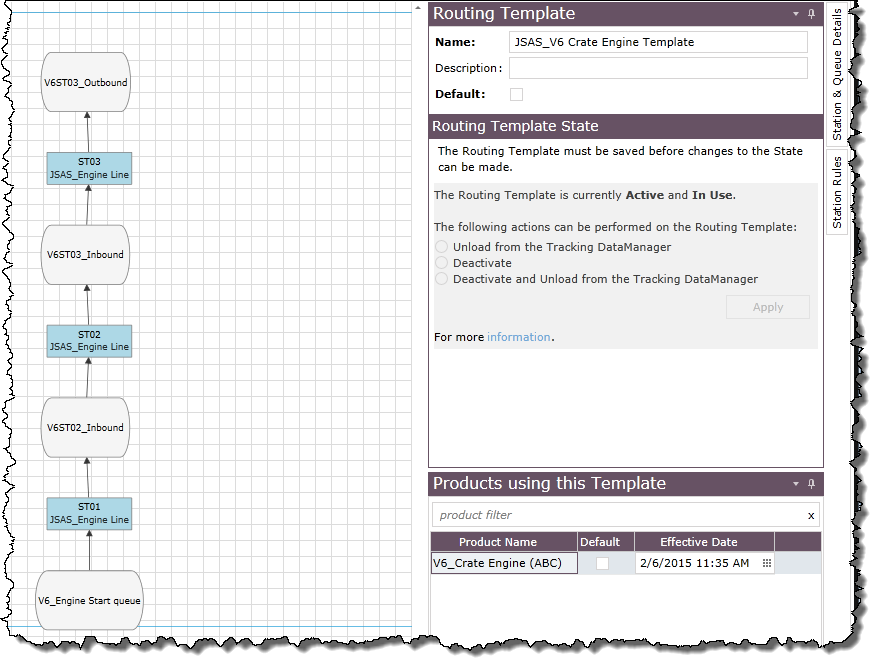
Task: Pin the Routing Template panel
Action: pos(811,14)
